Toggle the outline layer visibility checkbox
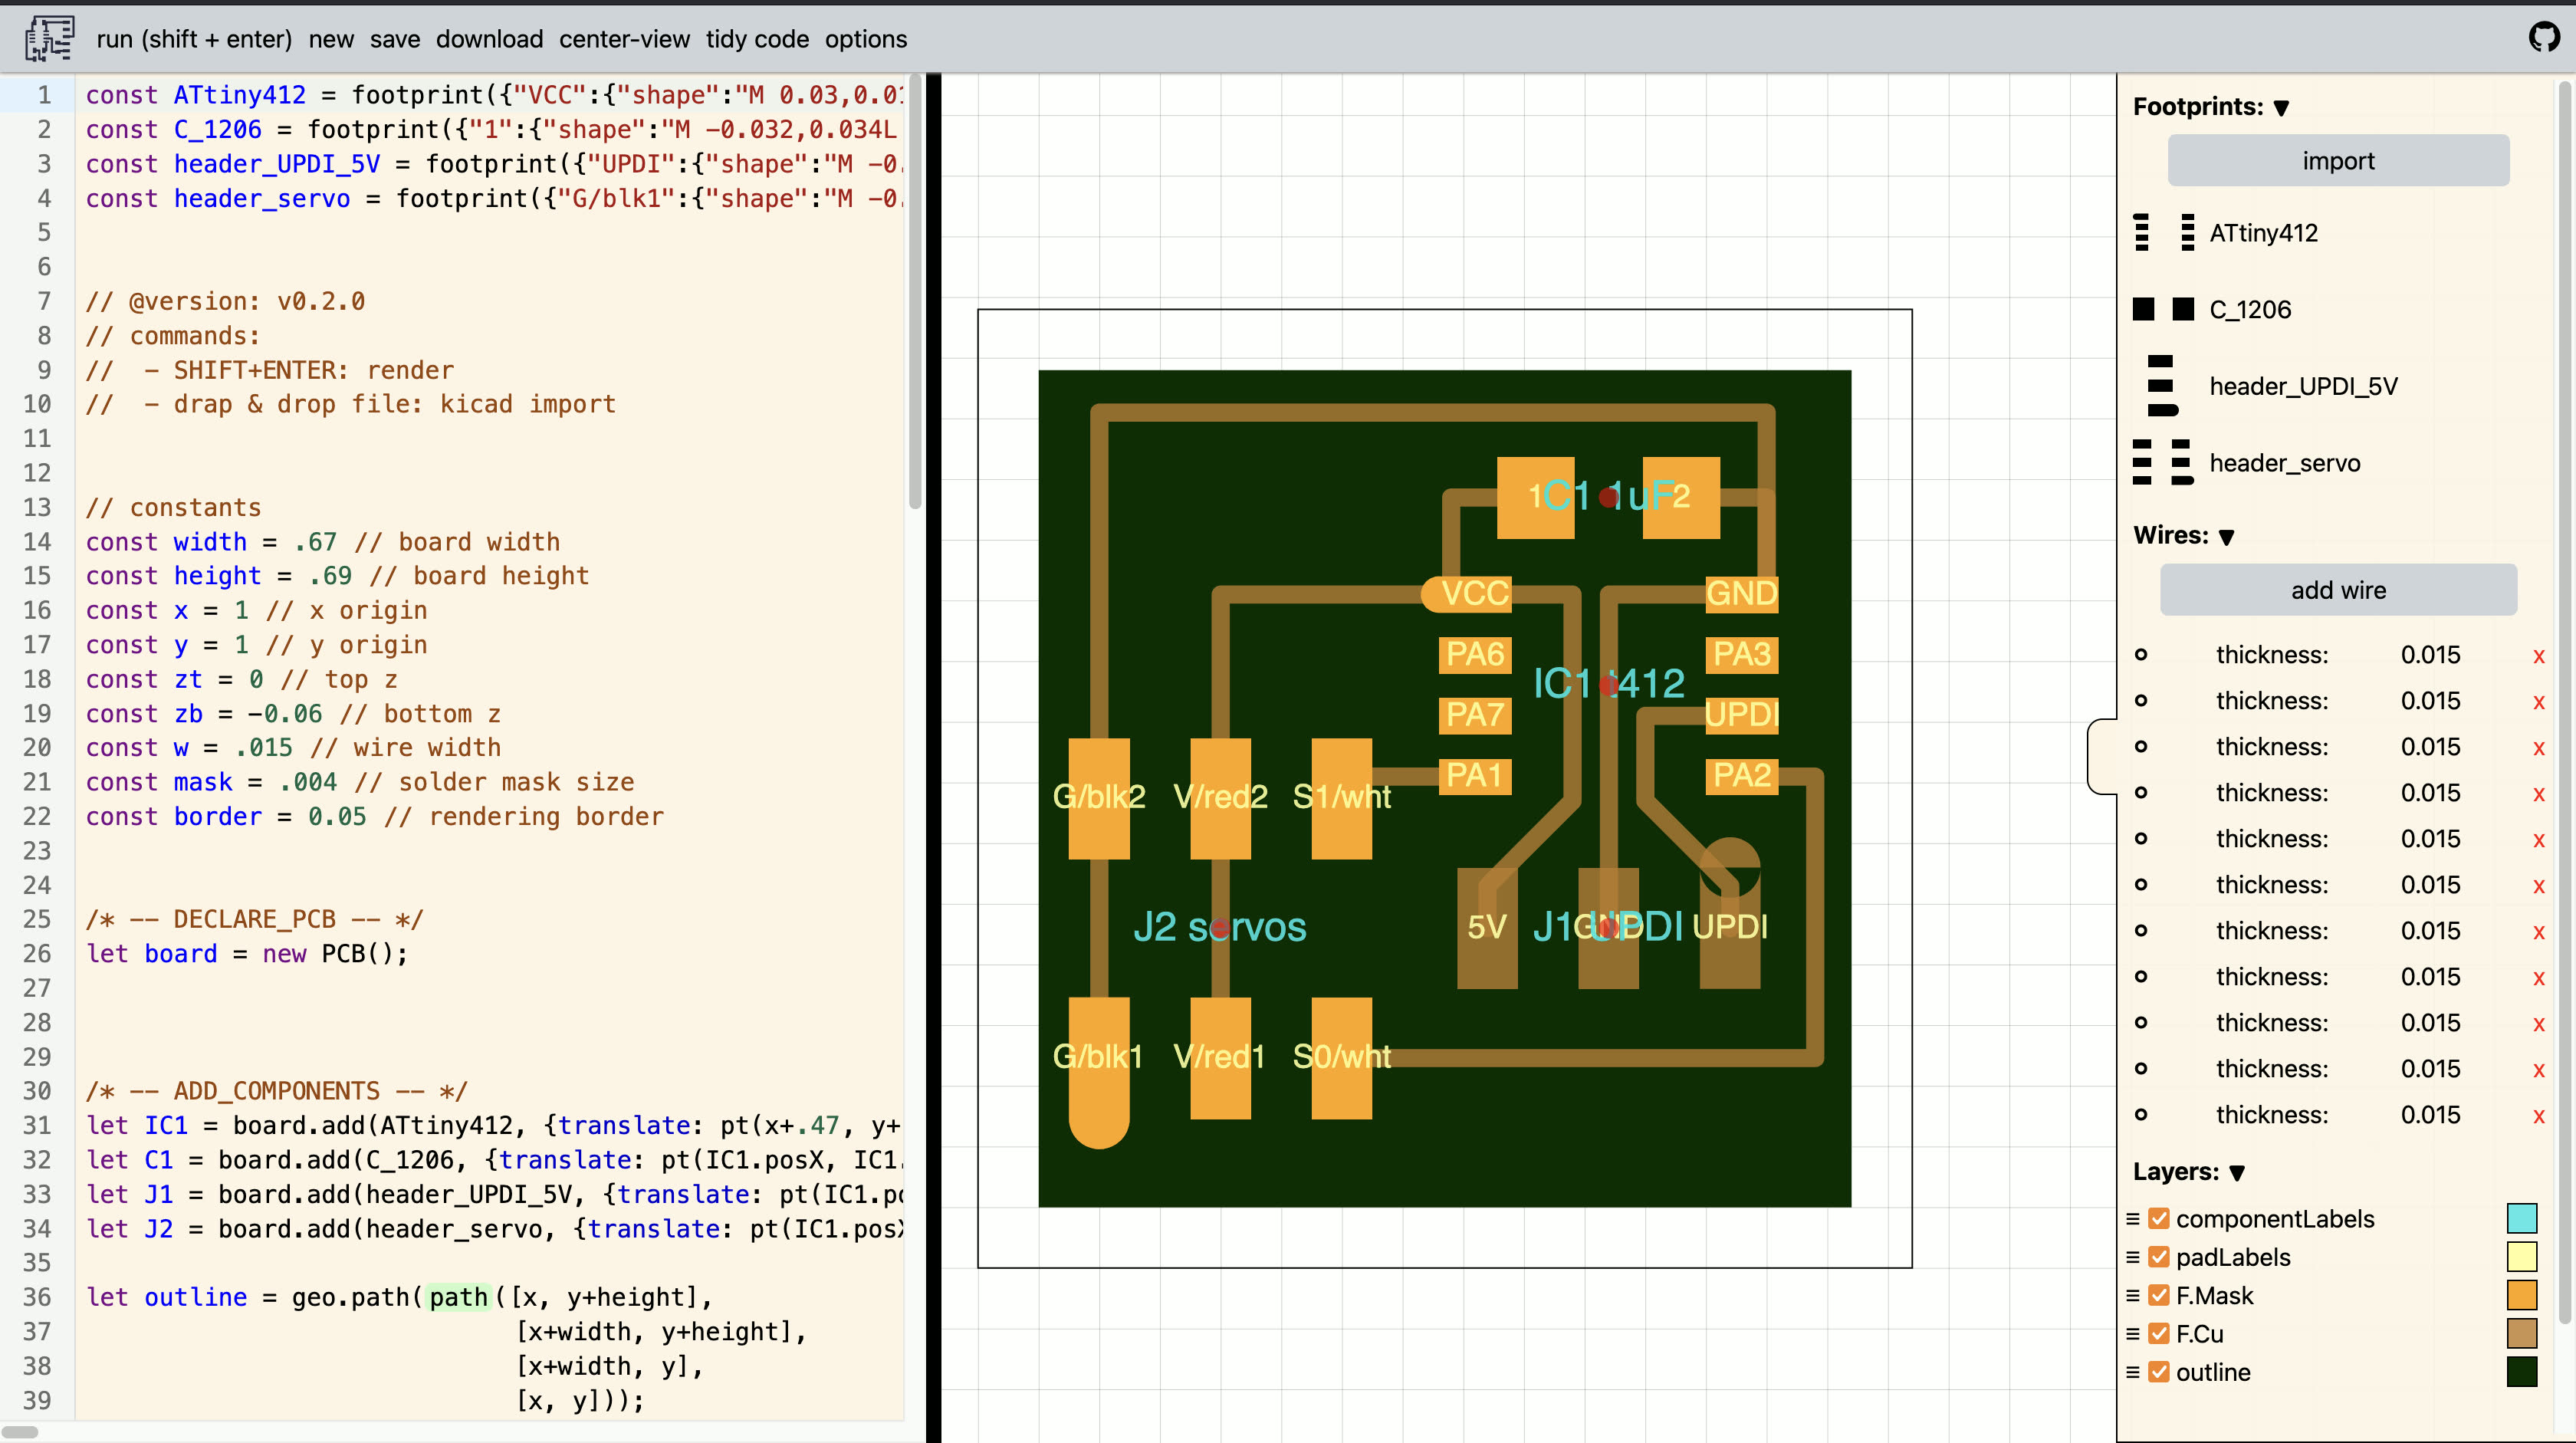Image resolution: width=2576 pixels, height=1443 pixels. tap(2159, 1372)
